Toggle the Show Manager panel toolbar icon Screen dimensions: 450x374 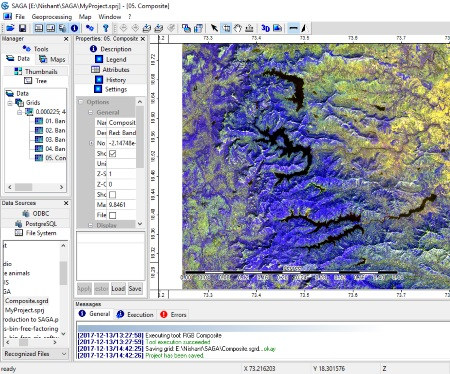(39, 28)
